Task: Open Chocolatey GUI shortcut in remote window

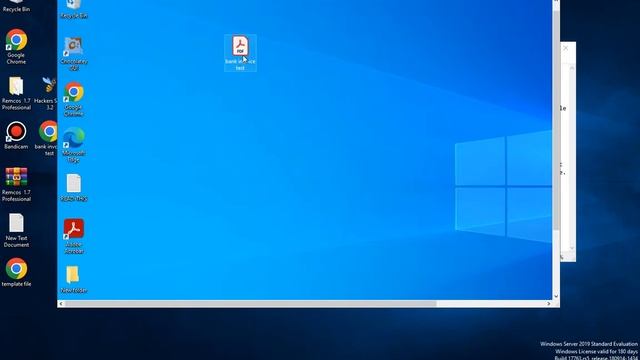Action: point(74,54)
